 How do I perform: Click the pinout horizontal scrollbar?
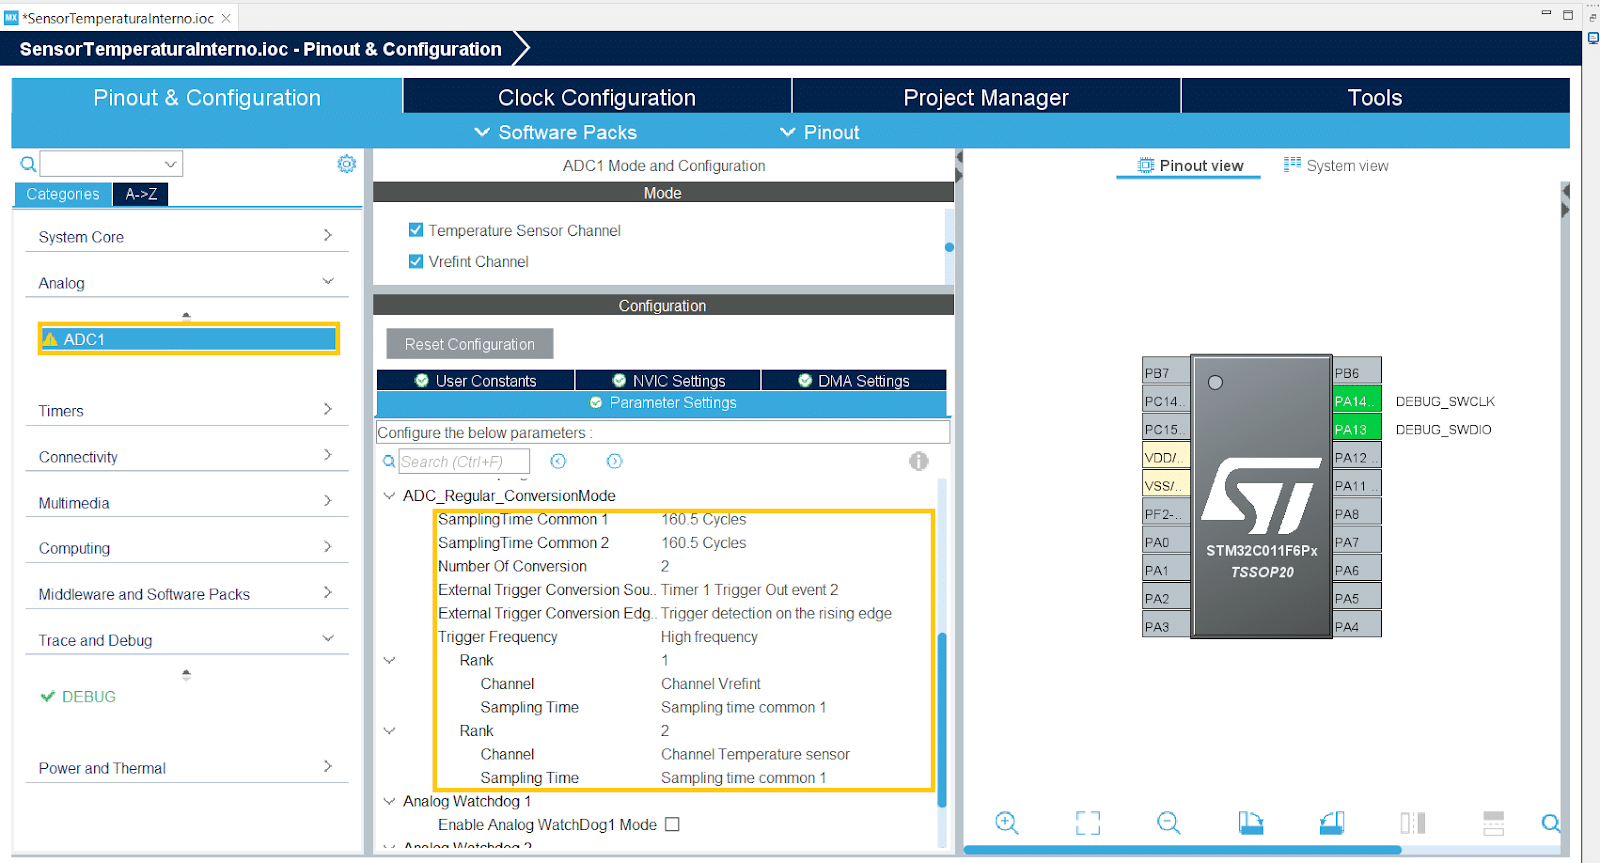tap(1182, 850)
